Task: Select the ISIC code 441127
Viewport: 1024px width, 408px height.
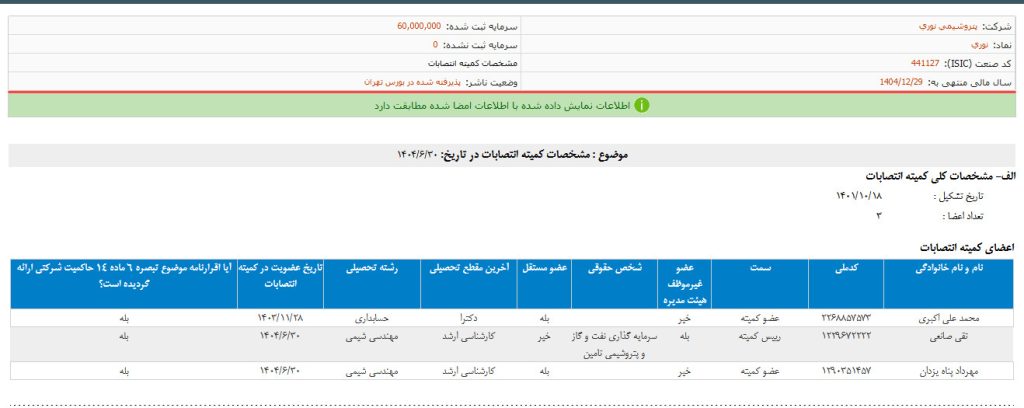Action: click(x=926, y=62)
